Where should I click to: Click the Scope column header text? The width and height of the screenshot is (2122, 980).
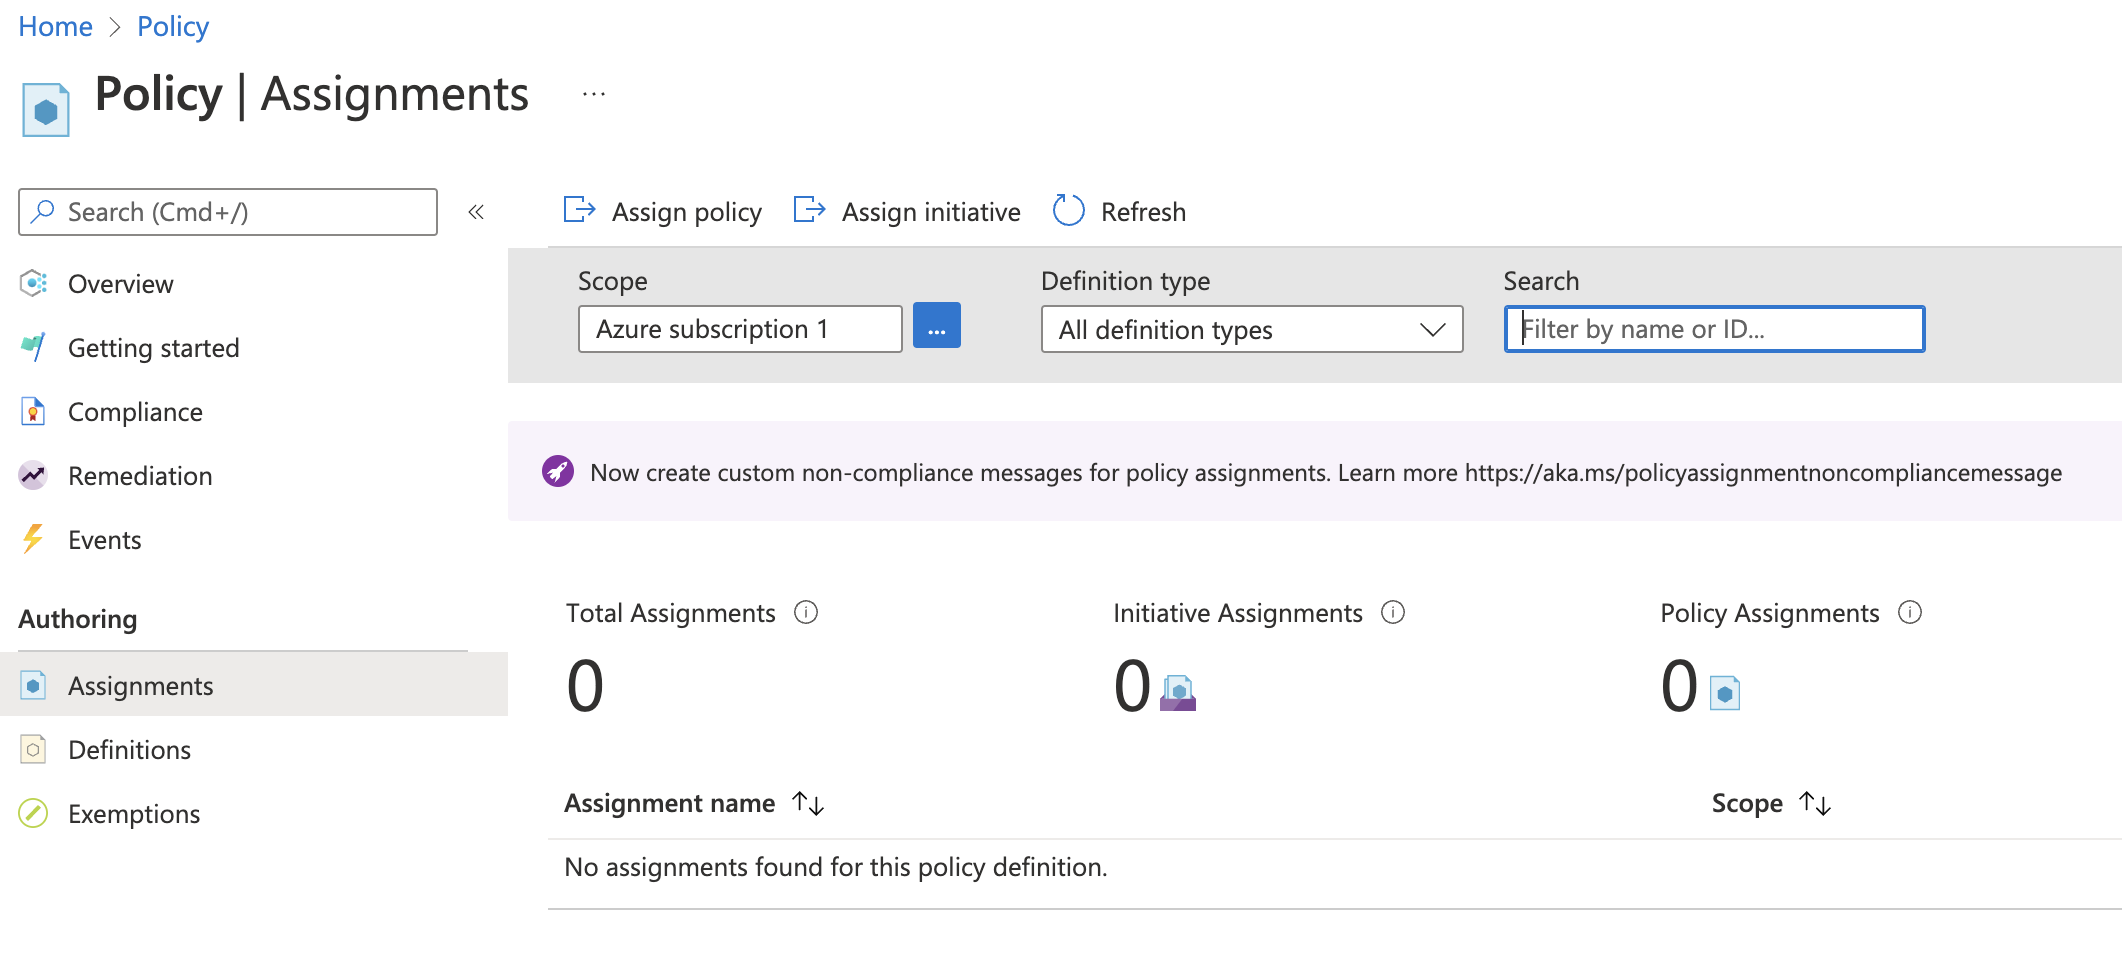pos(1747,803)
